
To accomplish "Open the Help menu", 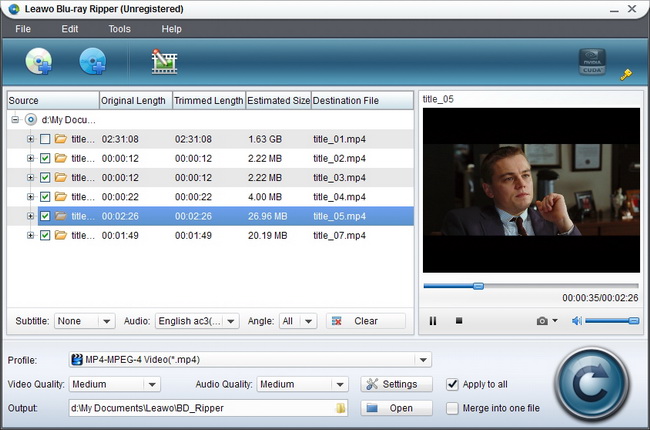I will [171, 29].
